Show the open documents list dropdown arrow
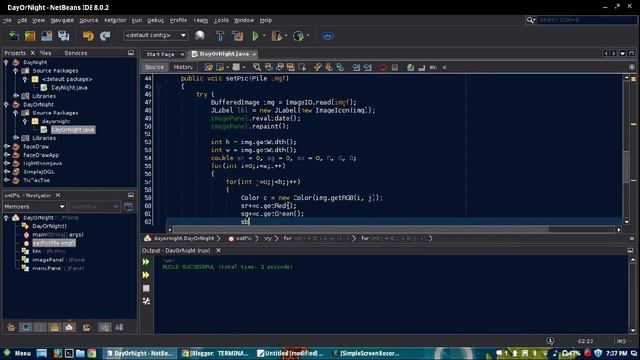 pos(623,53)
